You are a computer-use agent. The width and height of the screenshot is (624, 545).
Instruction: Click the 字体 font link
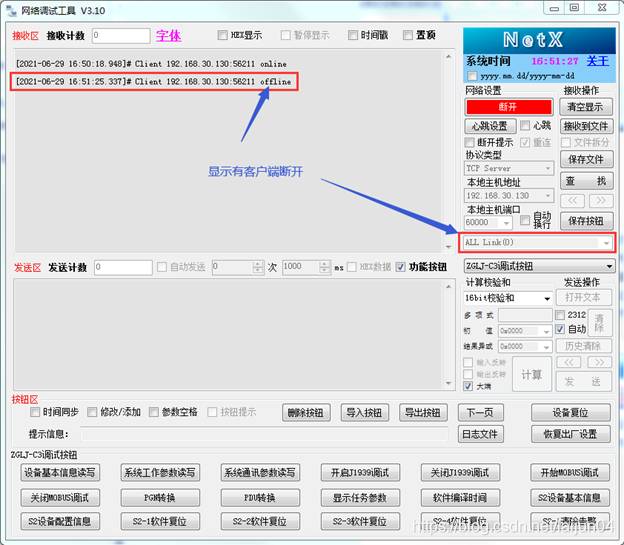(168, 36)
